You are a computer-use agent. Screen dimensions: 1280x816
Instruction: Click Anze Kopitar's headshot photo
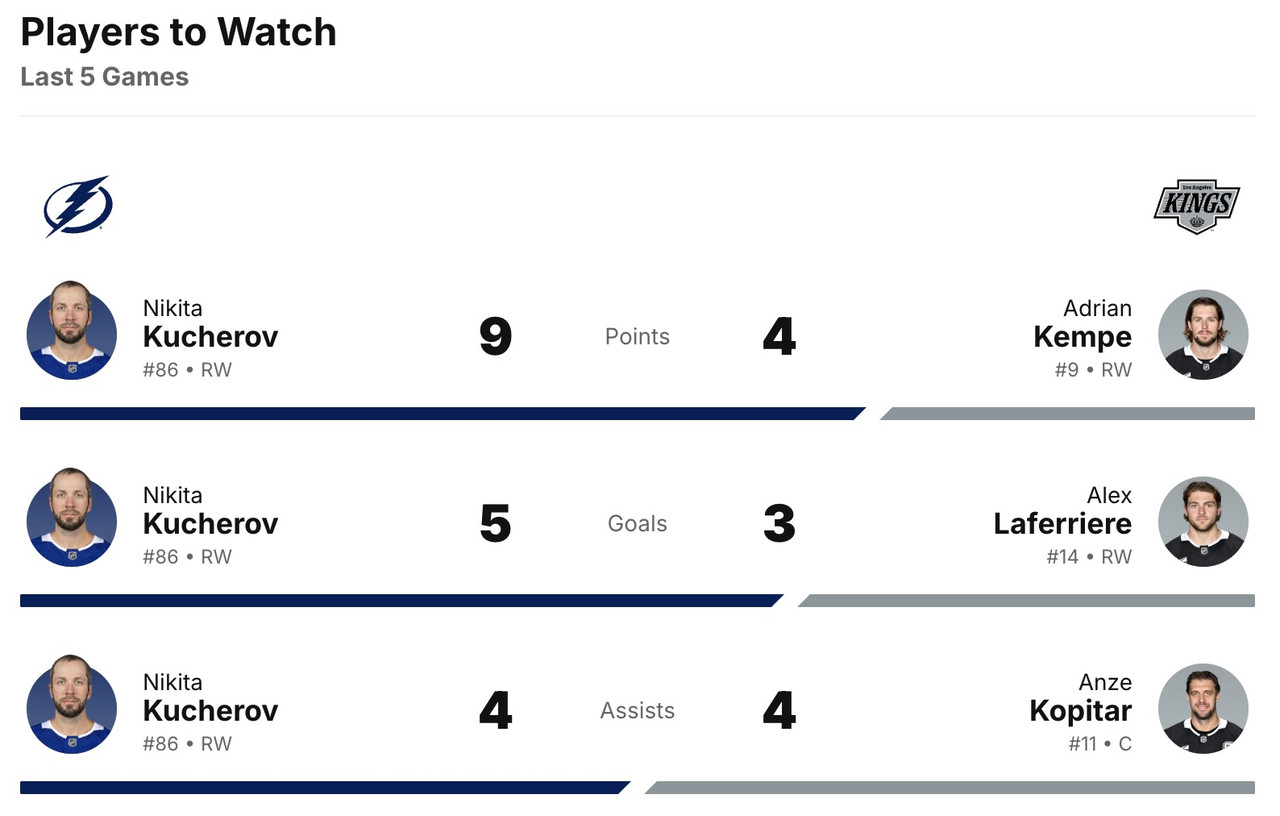coord(1203,709)
